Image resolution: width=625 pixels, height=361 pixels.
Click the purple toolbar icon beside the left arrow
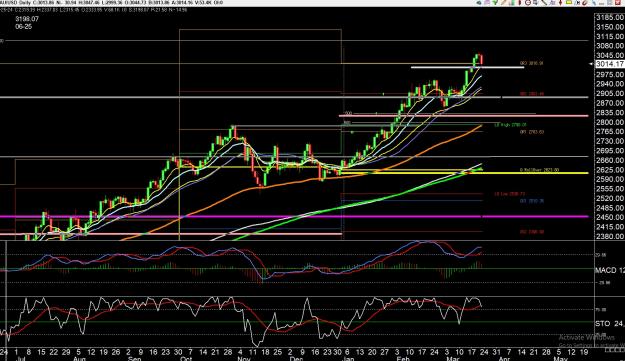[x=487, y=2]
